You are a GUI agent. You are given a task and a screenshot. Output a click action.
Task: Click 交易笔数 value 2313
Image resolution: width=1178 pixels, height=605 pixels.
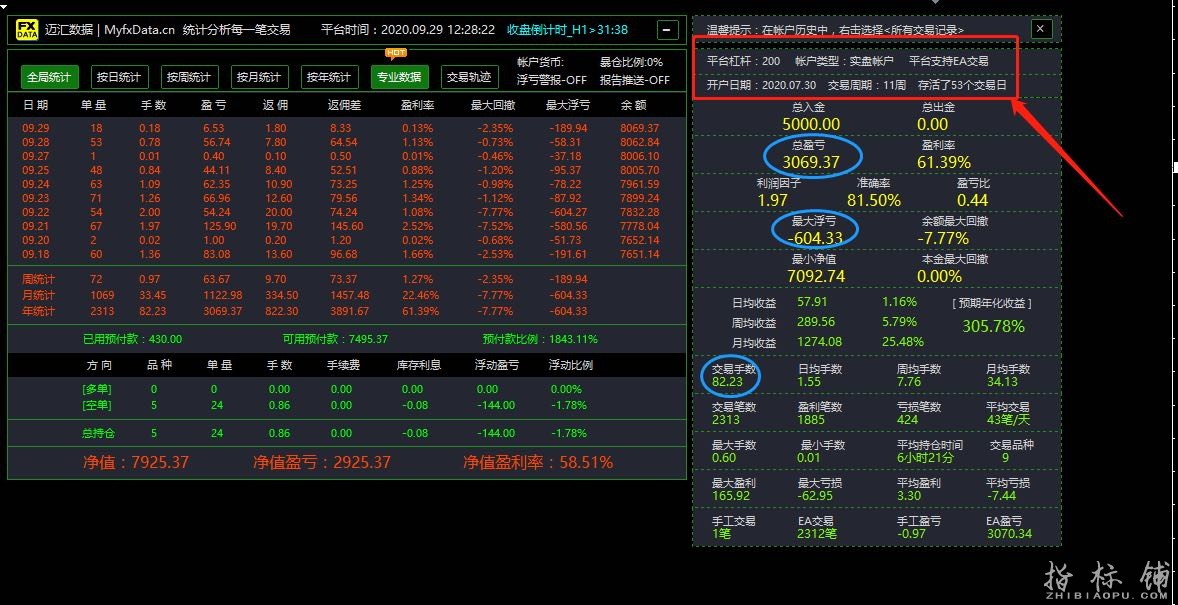pyautogui.click(x=726, y=420)
